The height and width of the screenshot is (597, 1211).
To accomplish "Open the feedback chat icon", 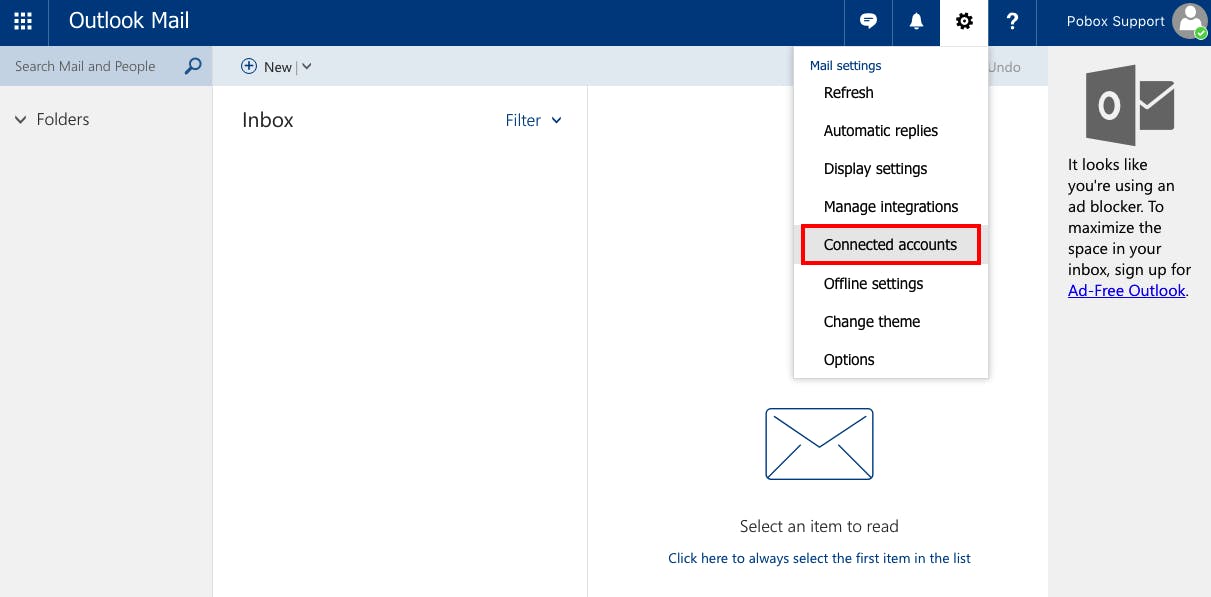I will tap(867, 20).
